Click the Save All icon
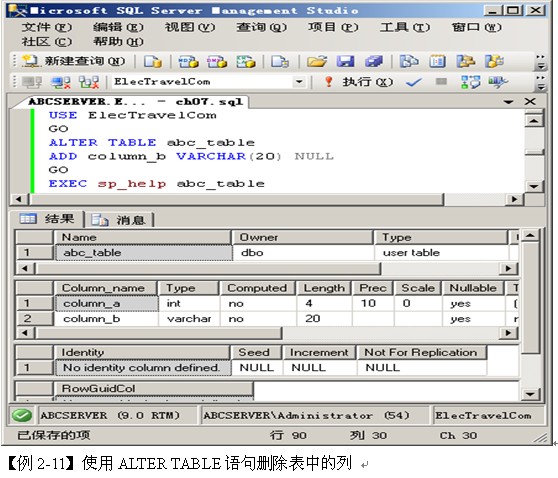 pos(374,62)
